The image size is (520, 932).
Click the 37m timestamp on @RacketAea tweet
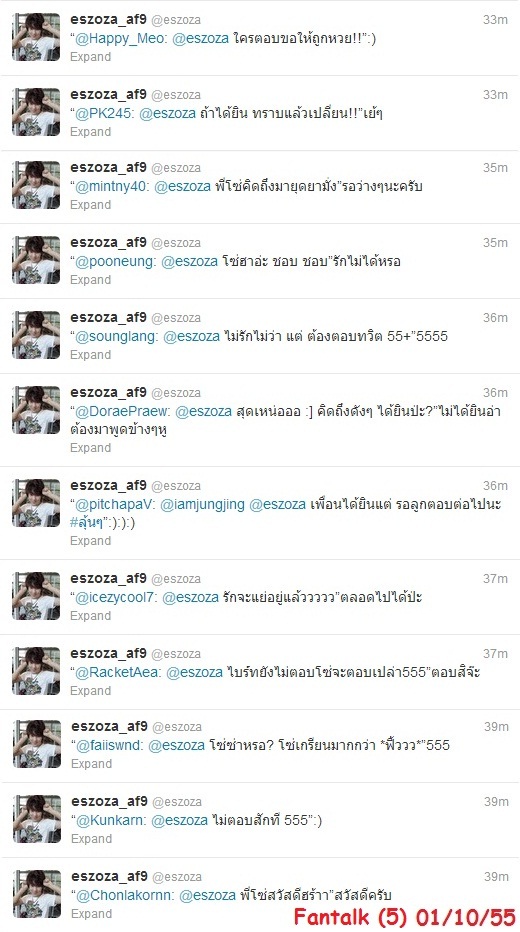tap(495, 654)
